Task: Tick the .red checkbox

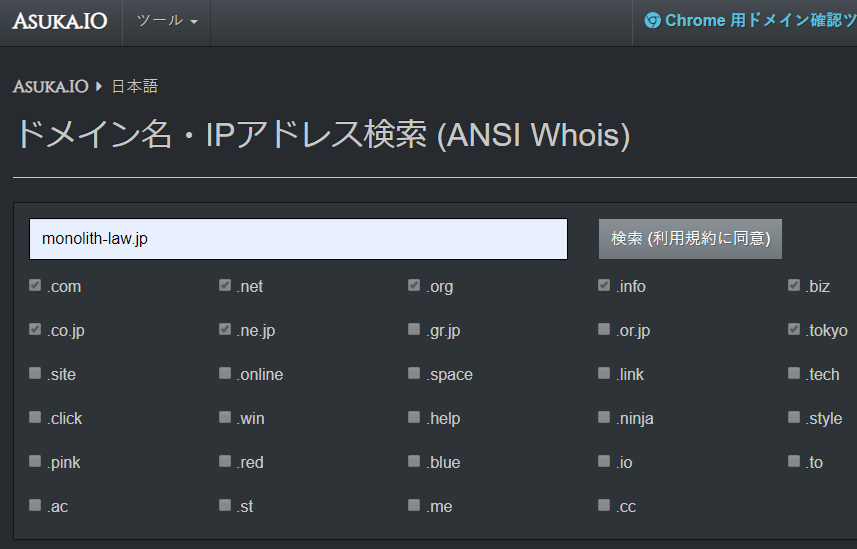Action: [225, 461]
